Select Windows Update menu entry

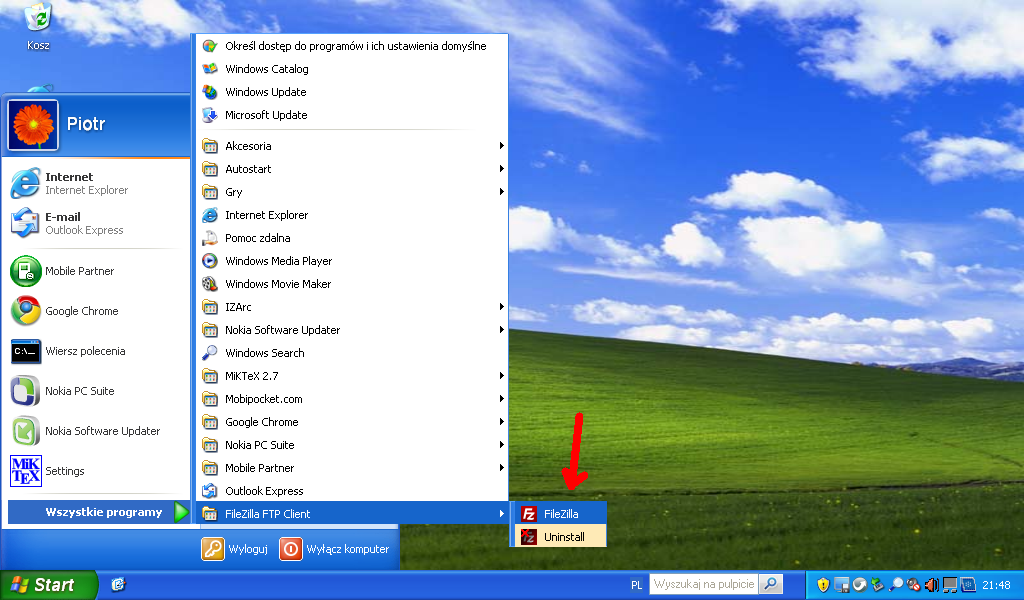click(353, 92)
